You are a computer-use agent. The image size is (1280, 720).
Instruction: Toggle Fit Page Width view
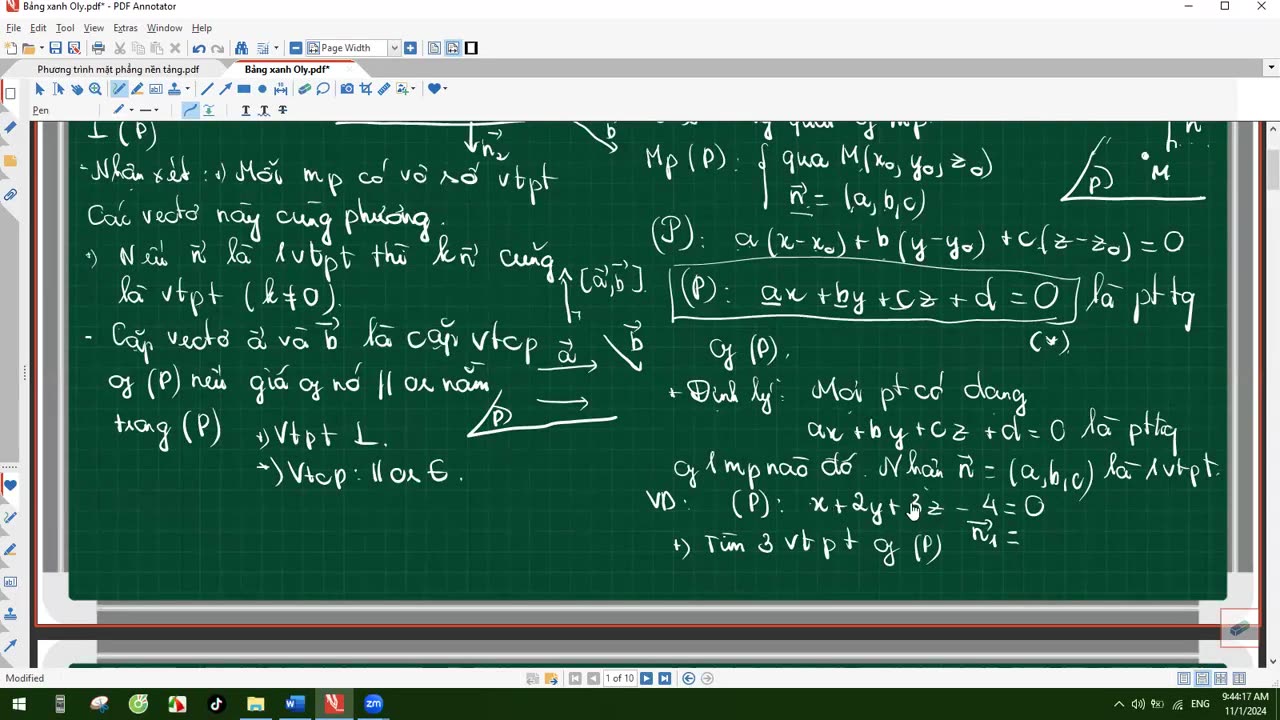[453, 48]
